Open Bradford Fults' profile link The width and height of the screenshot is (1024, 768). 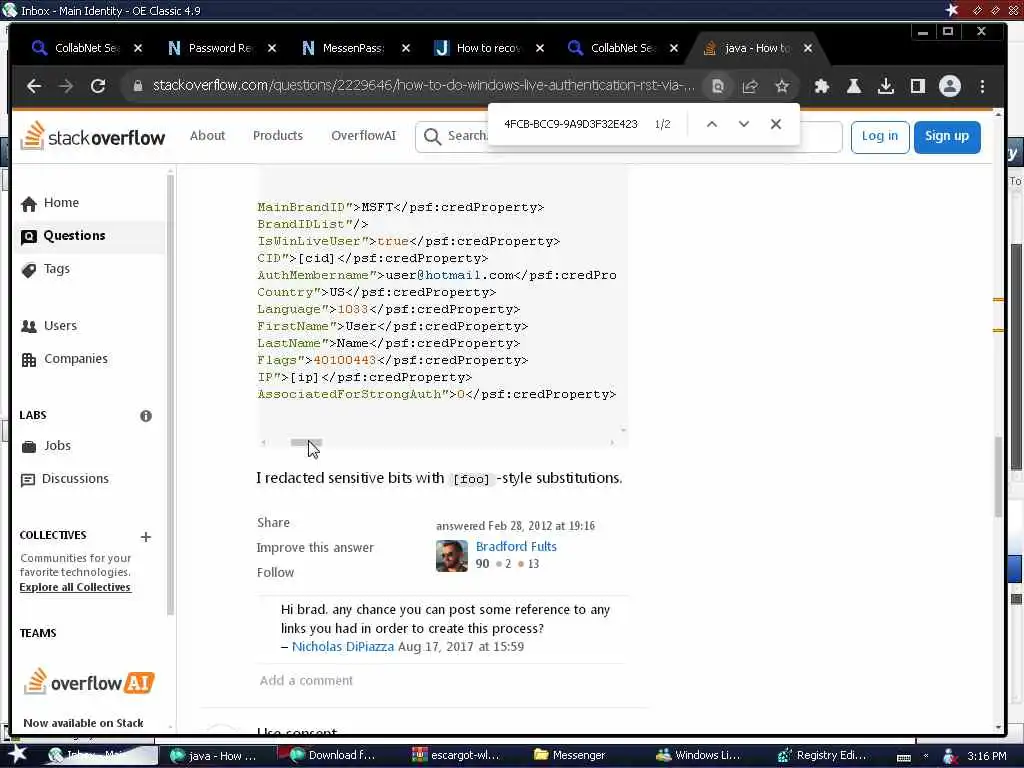(516, 547)
